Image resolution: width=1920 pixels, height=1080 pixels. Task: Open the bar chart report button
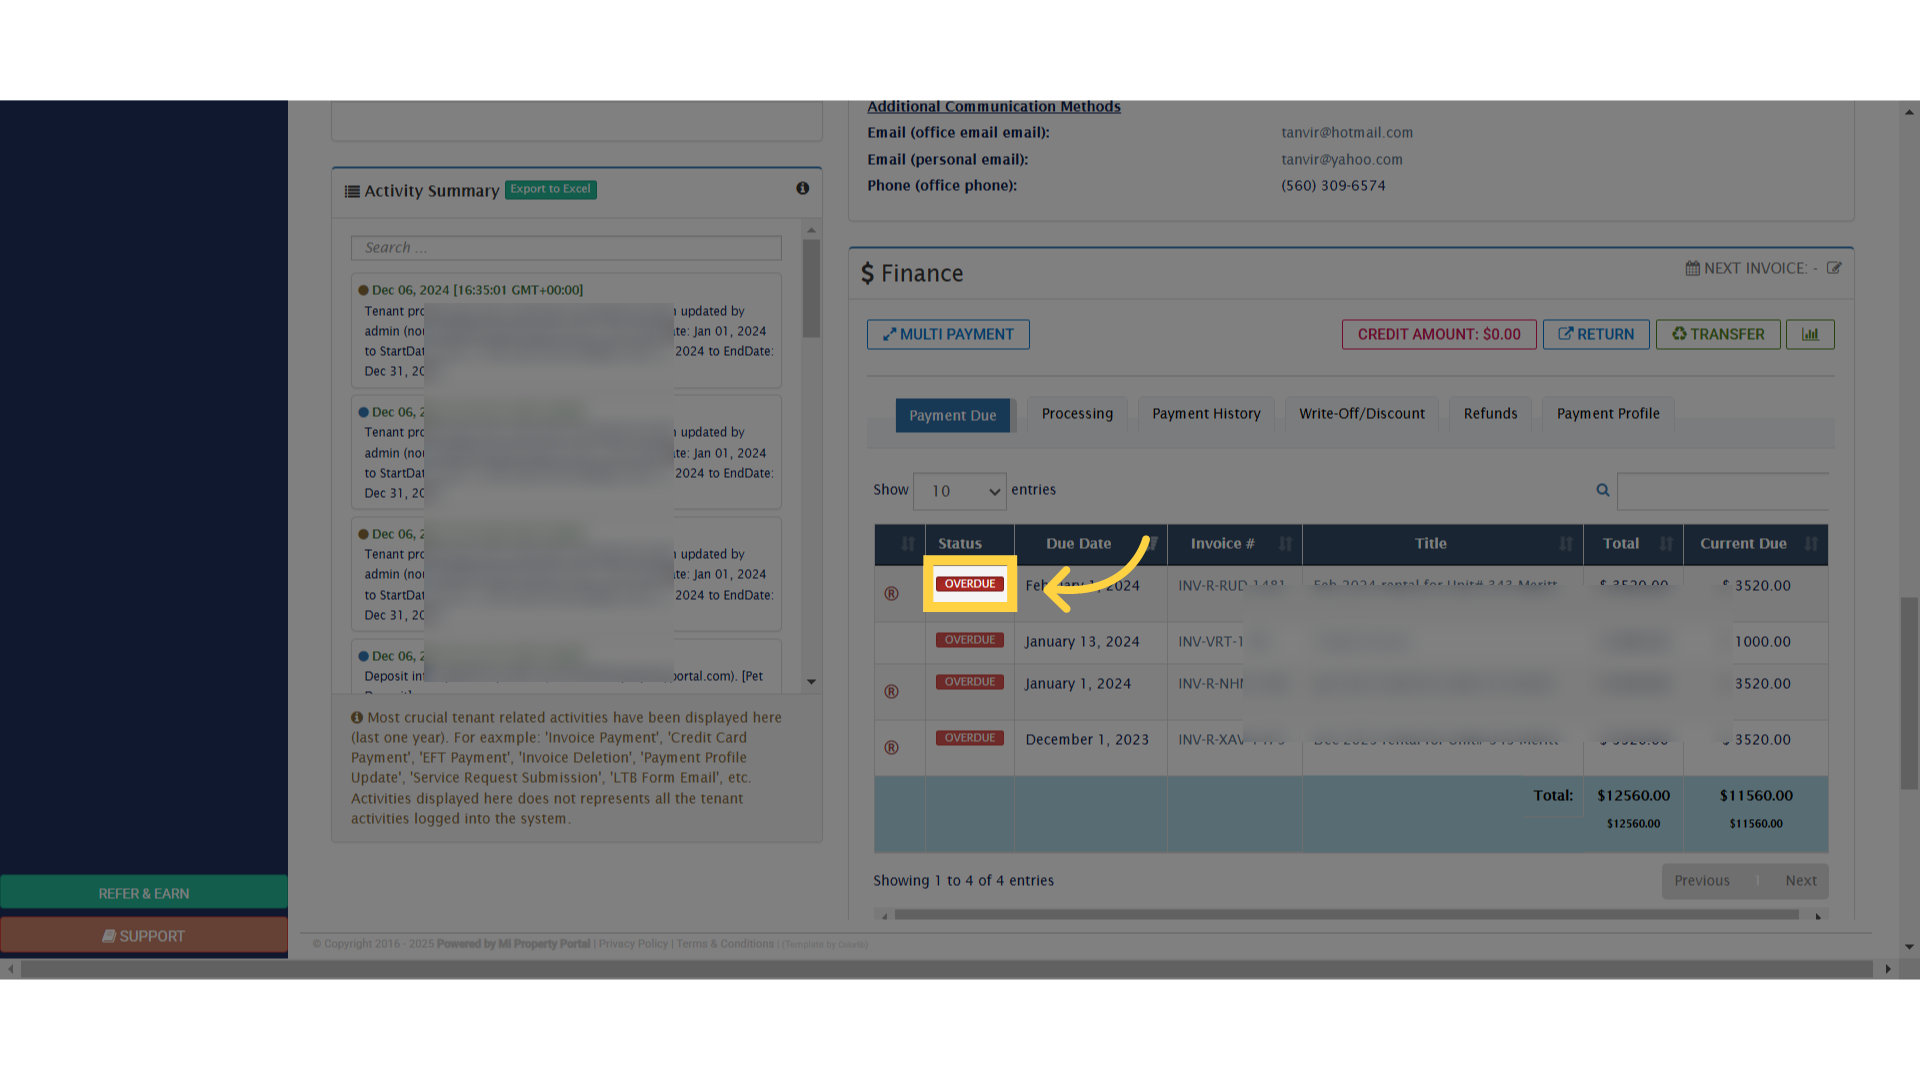coord(1810,334)
